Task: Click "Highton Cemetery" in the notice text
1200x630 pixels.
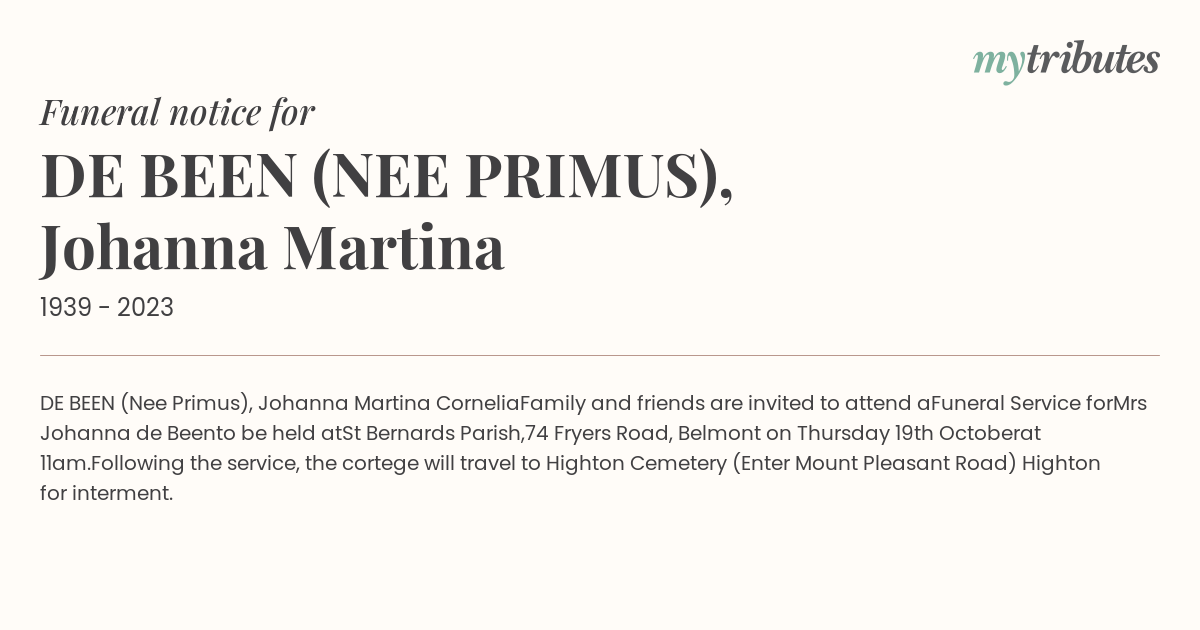Action: pos(634,464)
